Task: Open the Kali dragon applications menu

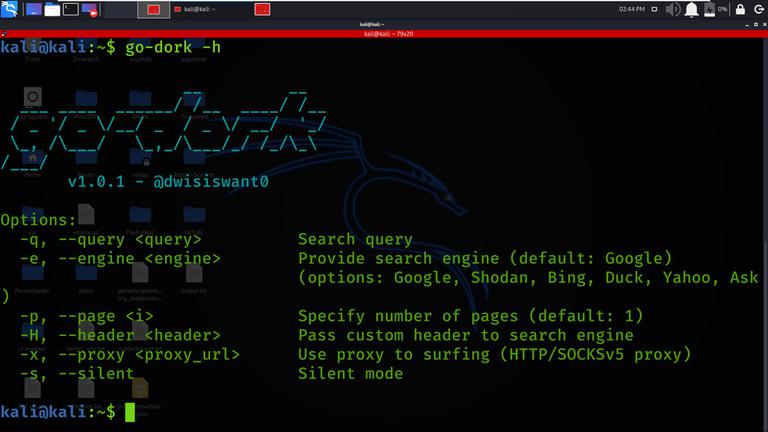Action: click(x=9, y=9)
